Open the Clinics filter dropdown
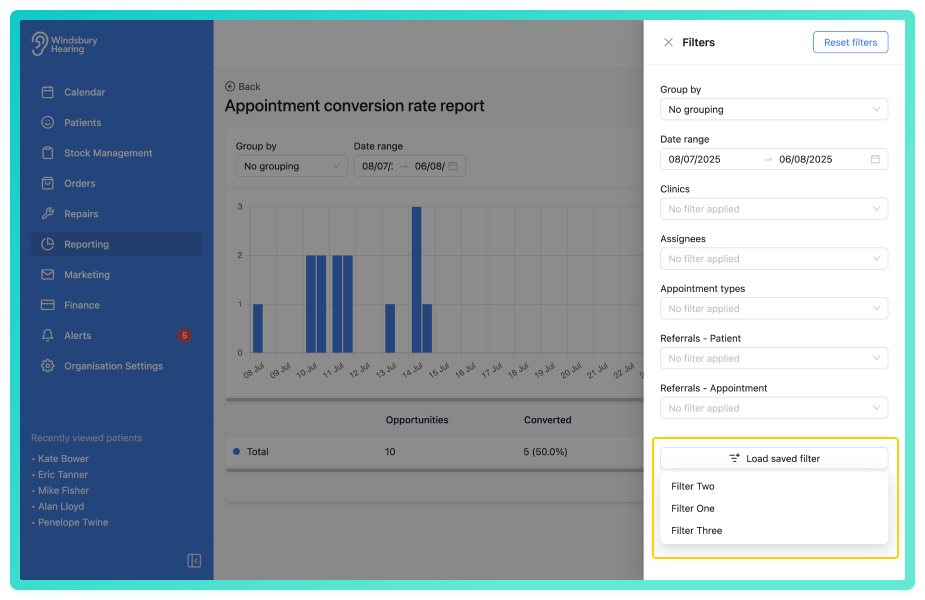 tap(773, 209)
